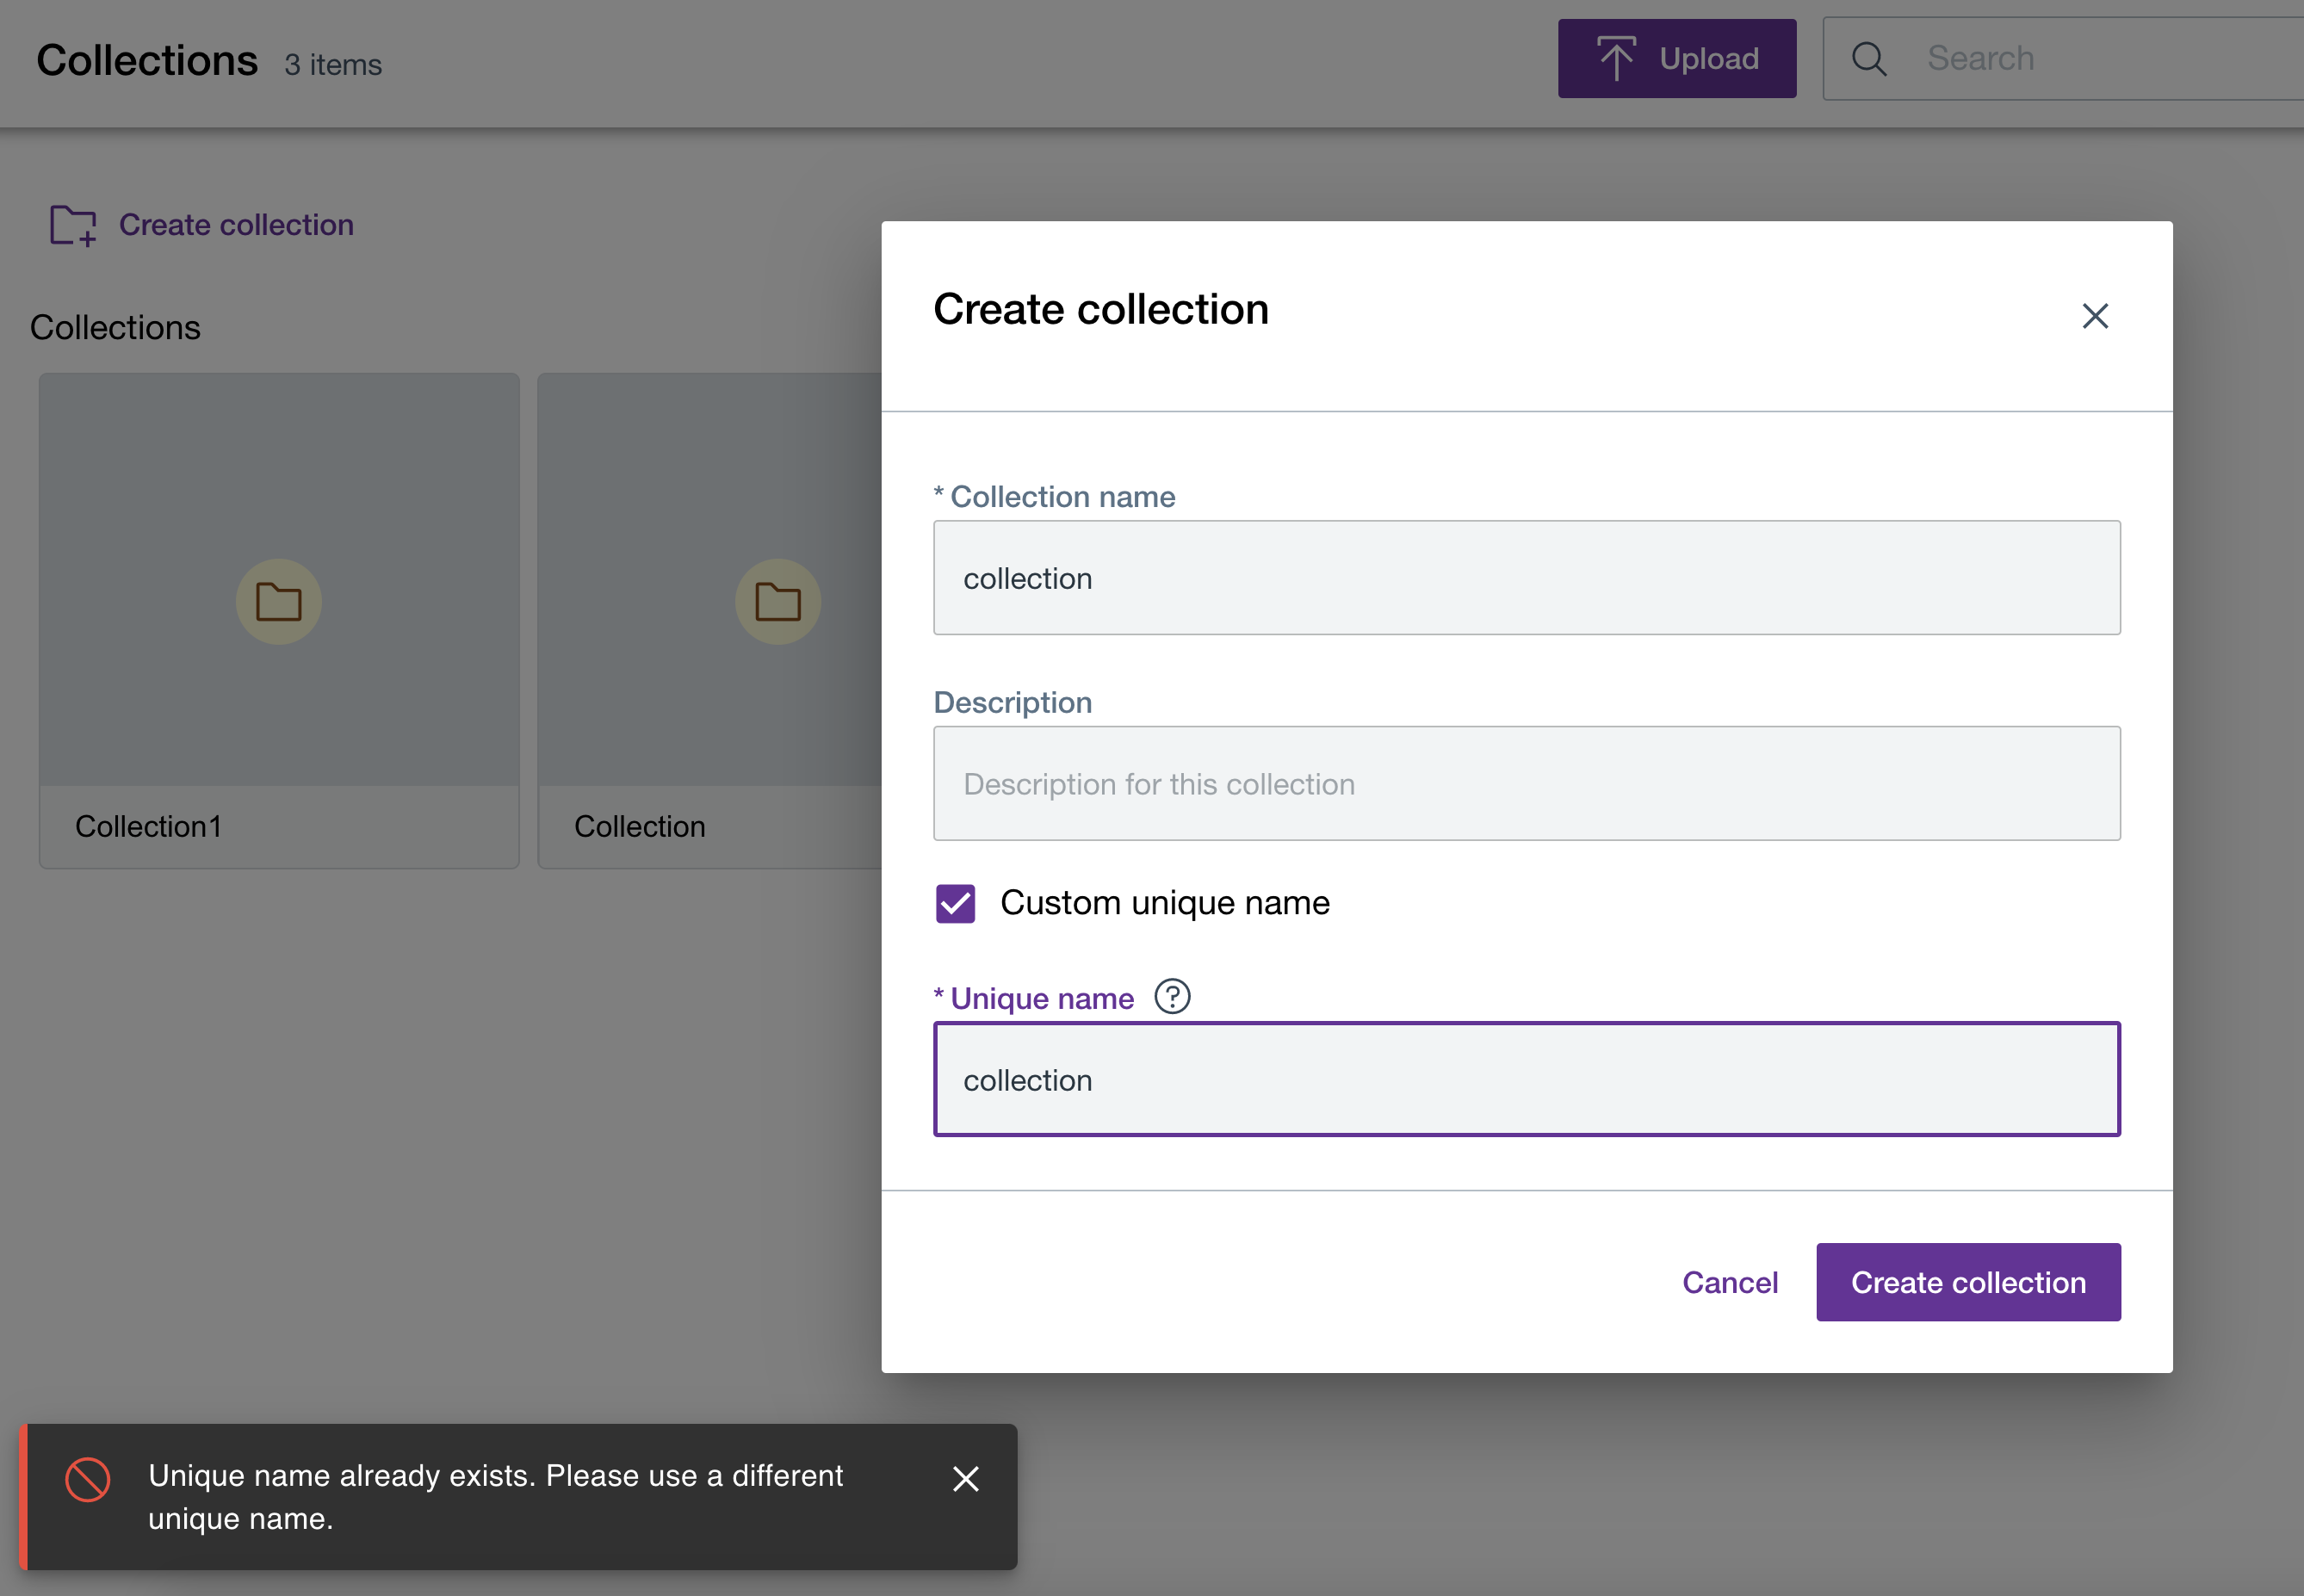
Task: Focus the Description text field
Action: (x=1526, y=784)
